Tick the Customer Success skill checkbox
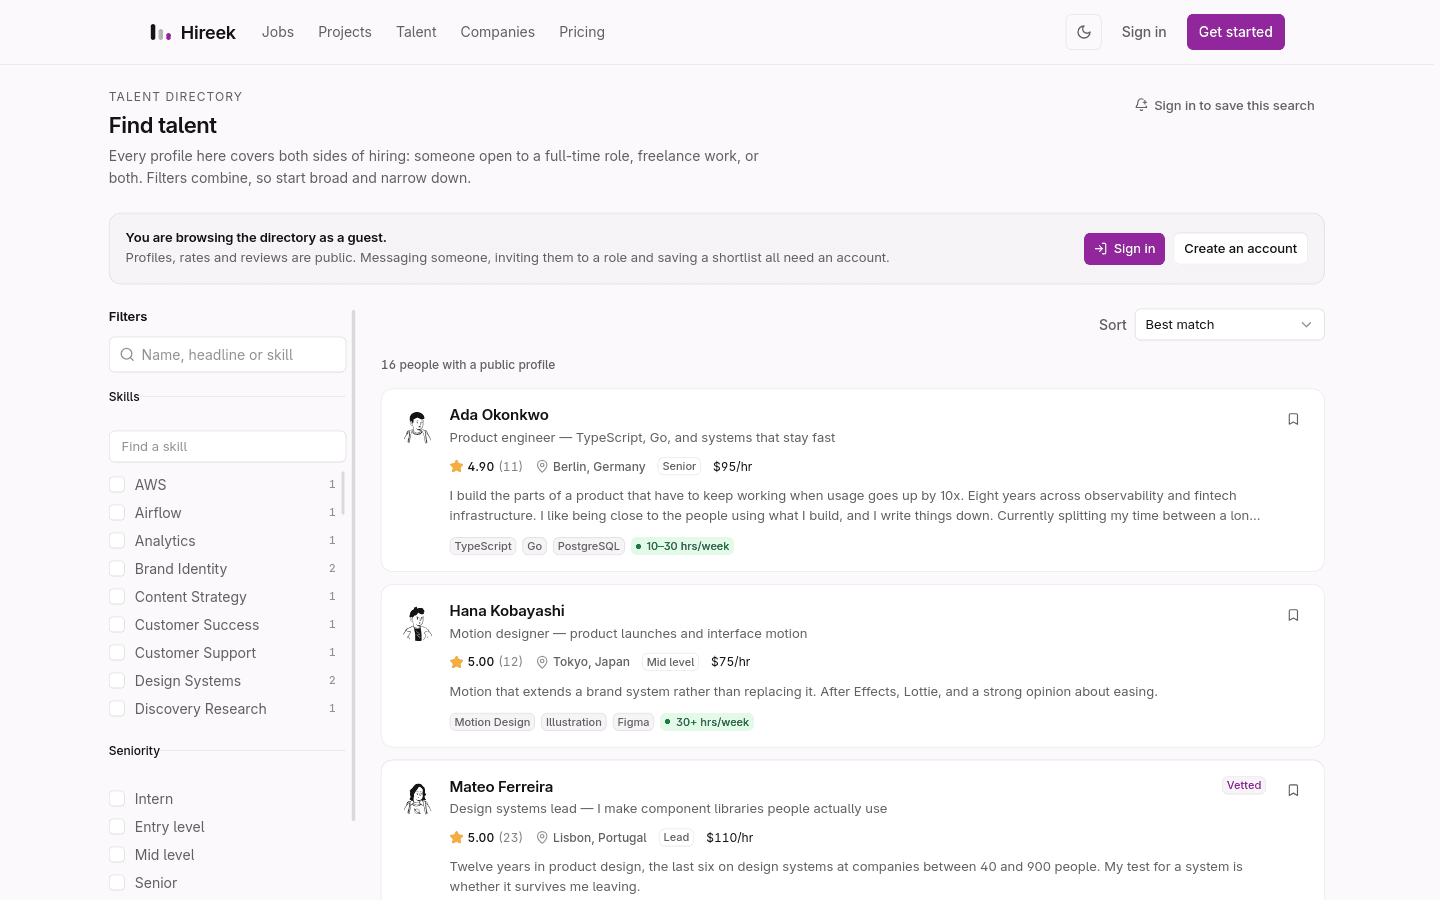The height and width of the screenshot is (900, 1440). [x=117, y=625]
